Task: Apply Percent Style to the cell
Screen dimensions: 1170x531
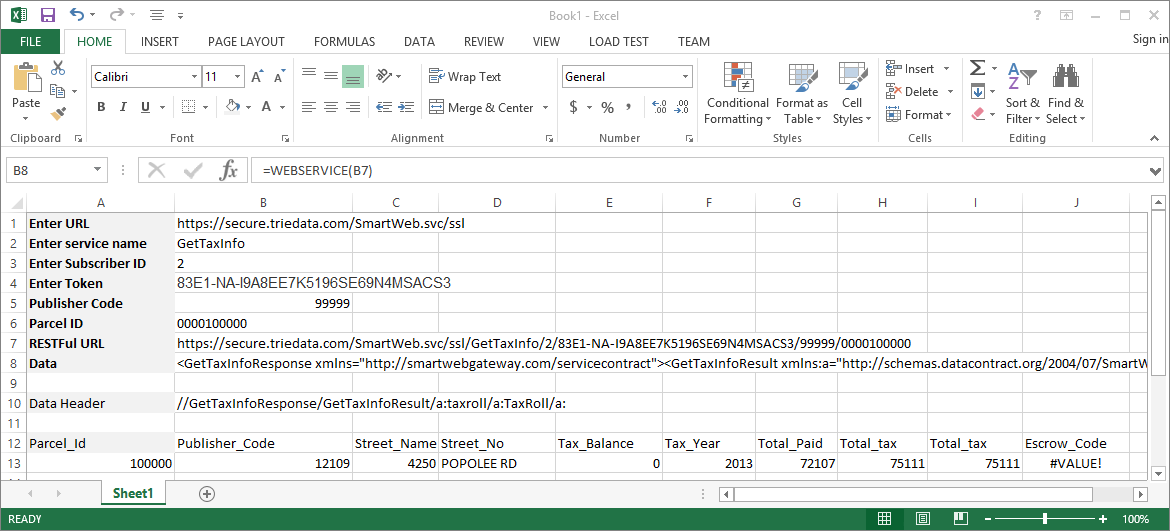Action: (607, 107)
